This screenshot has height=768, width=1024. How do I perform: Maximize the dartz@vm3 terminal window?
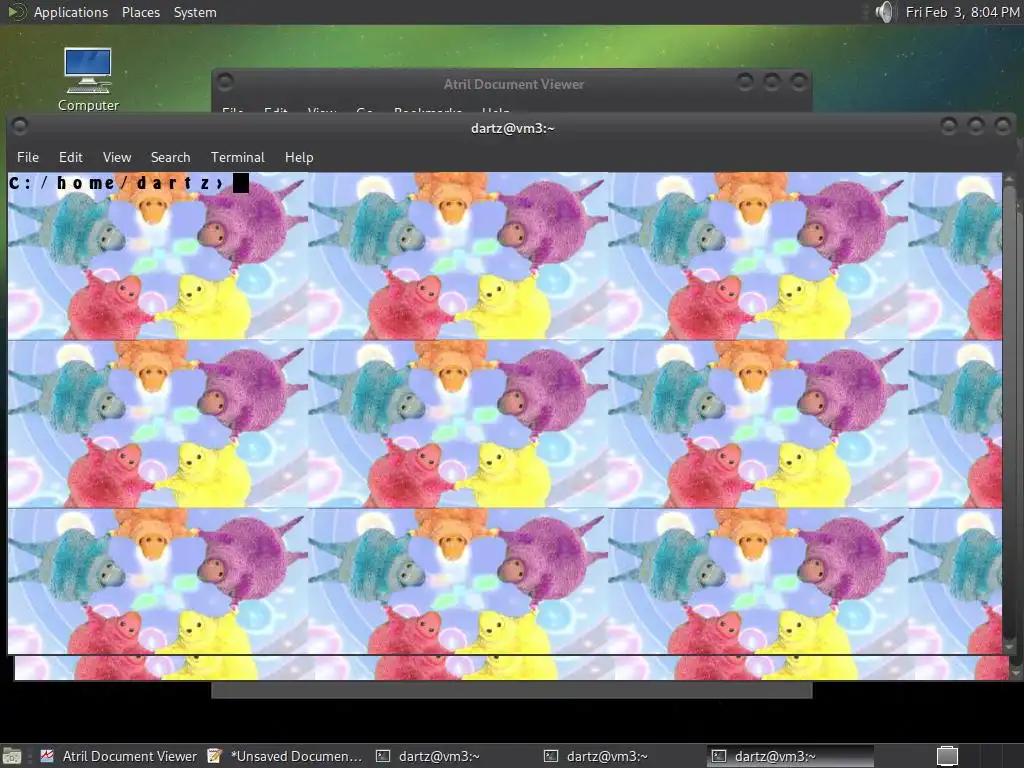[x=976, y=125]
